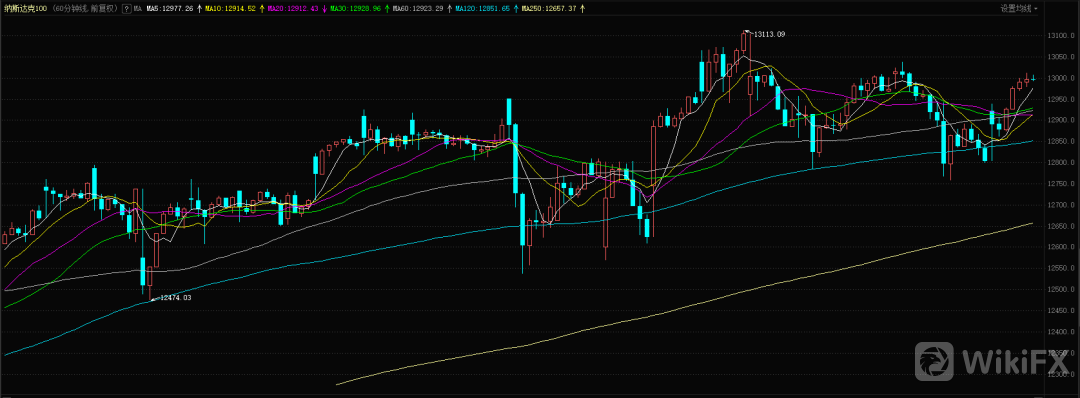The width and height of the screenshot is (1080, 398).
Task: Click the cyan MA120 up arrow
Action: pyautogui.click(x=517, y=8)
